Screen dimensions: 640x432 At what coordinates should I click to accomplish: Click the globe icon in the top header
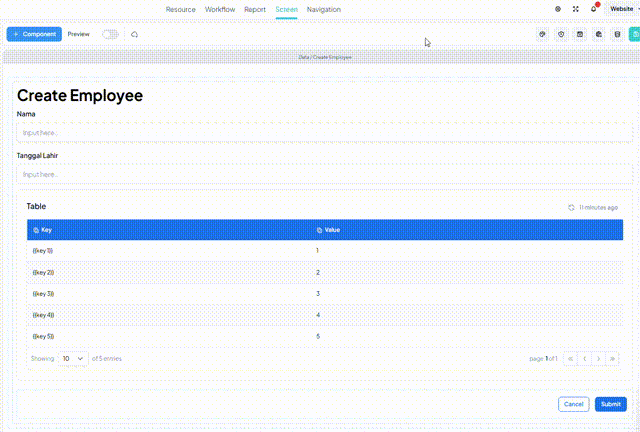558,9
